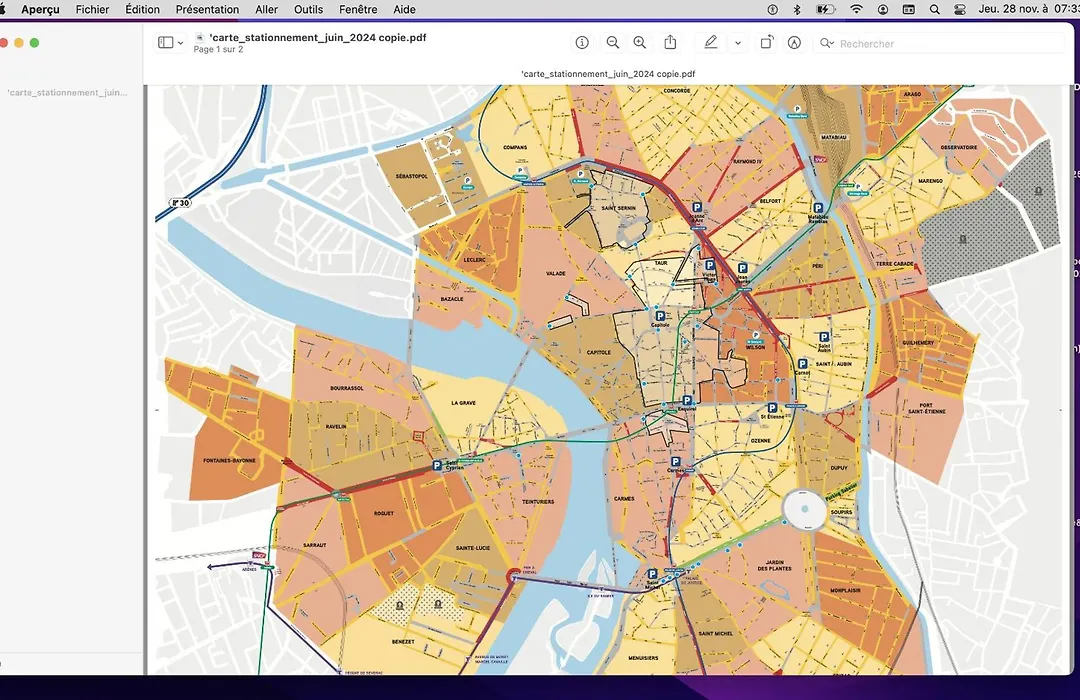Image resolution: width=1080 pixels, height=700 pixels.
Task: Select the highlight pen tool
Action: pos(711,43)
